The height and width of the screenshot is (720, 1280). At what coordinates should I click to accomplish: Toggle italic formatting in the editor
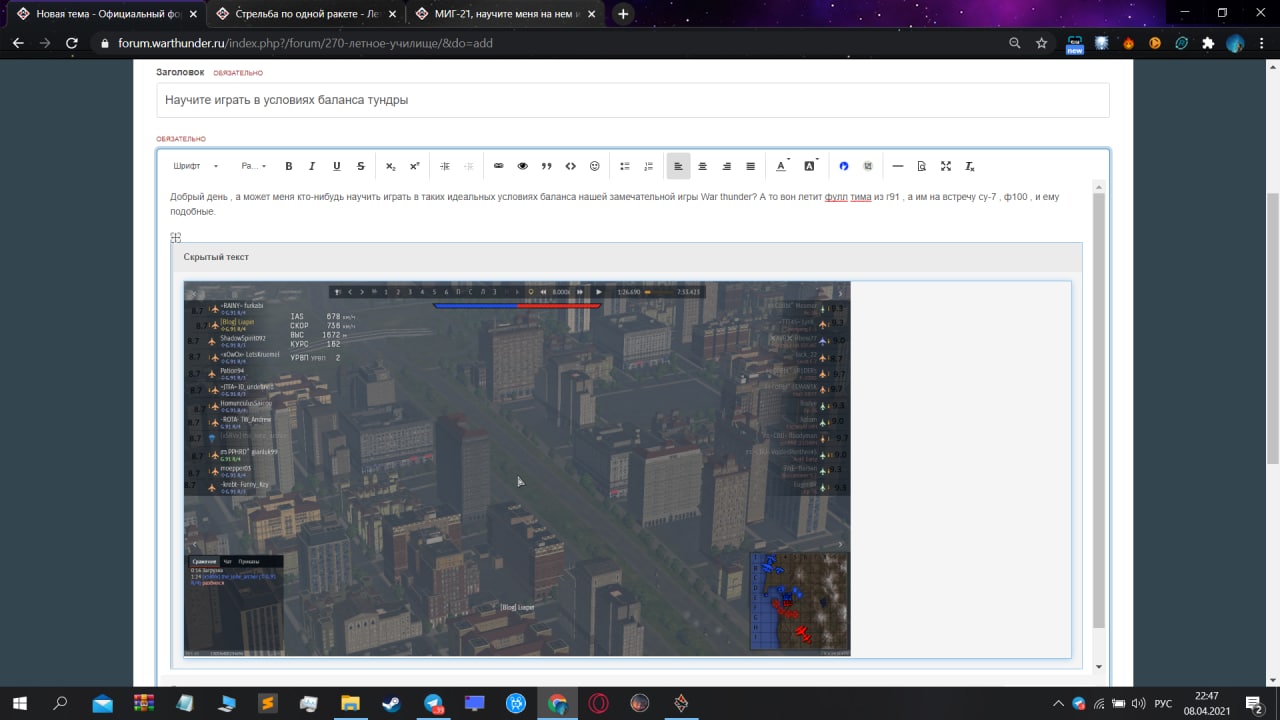click(x=312, y=166)
